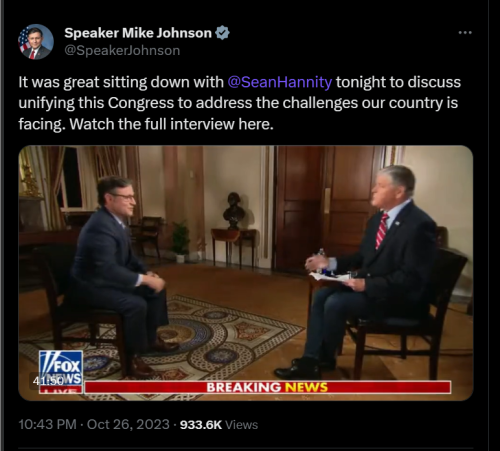Click the blue verified badge icon
Viewport: 500px width, 451px height.
[222, 33]
